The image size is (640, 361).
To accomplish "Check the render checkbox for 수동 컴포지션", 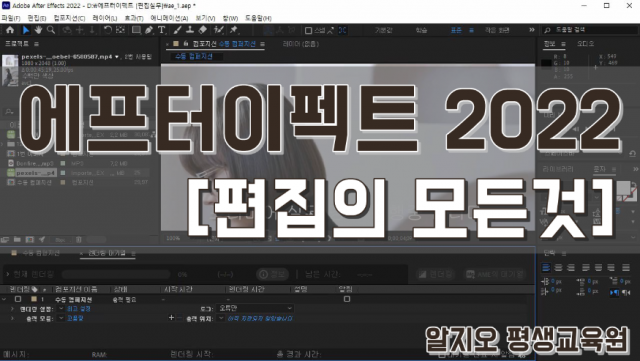I will point(18,299).
